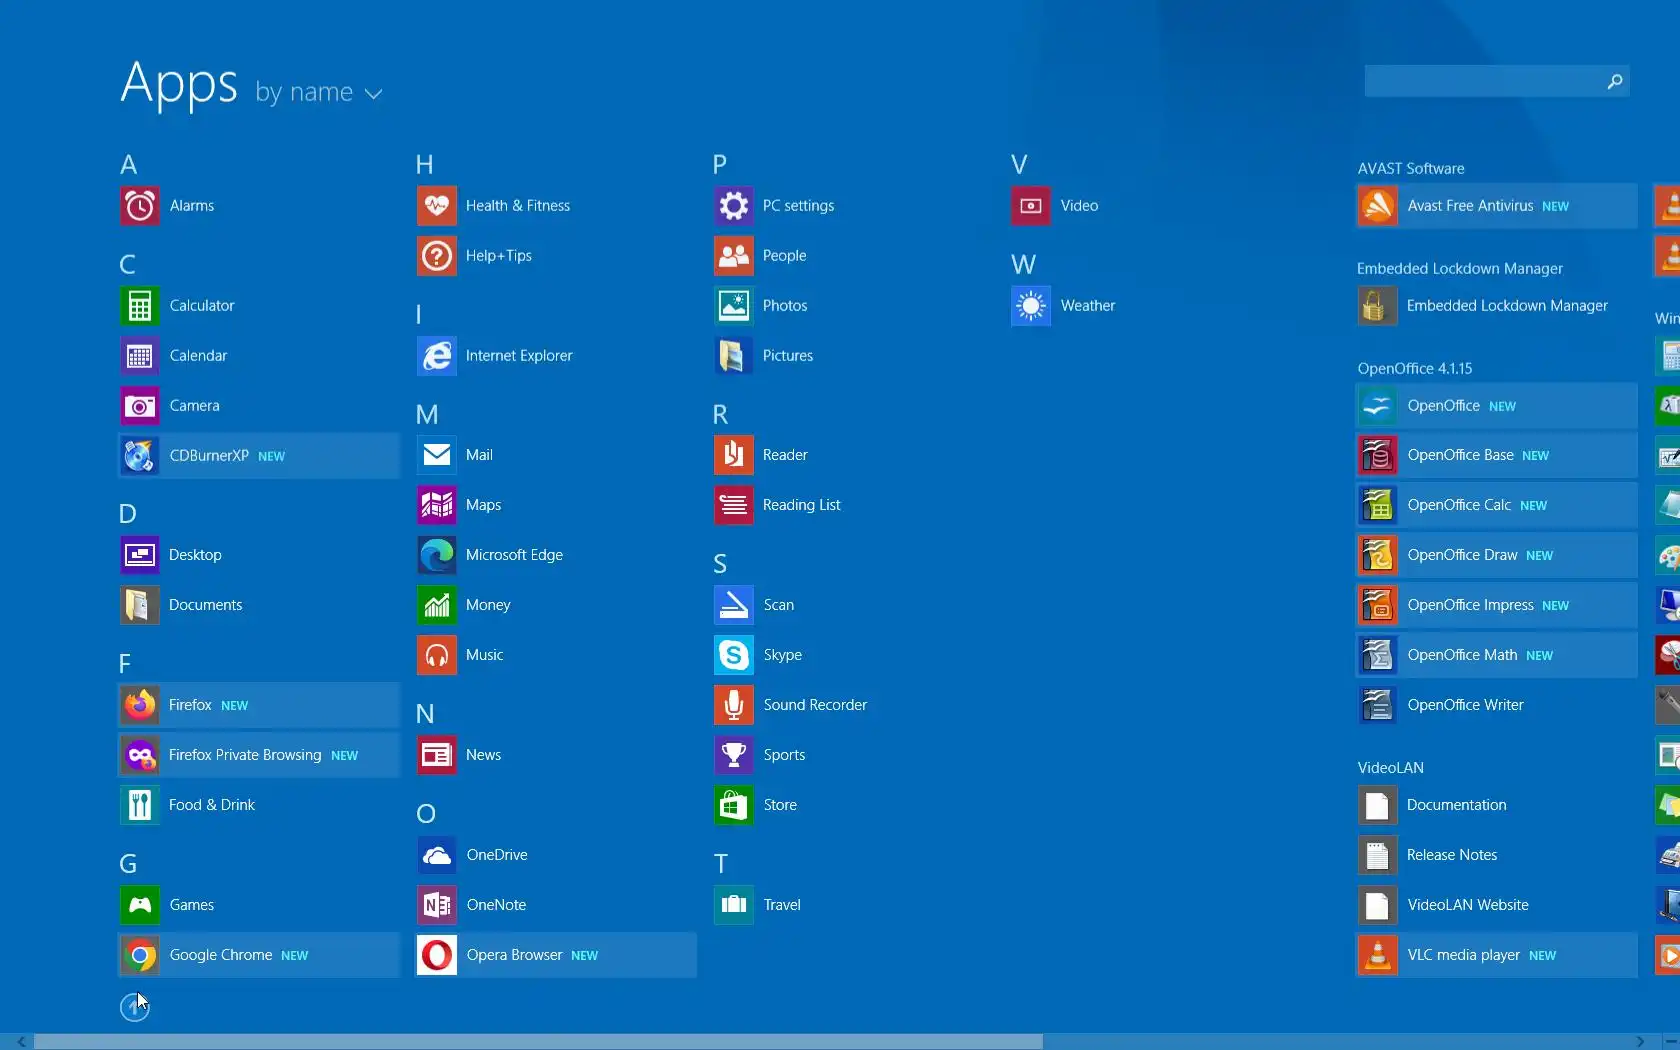Viewport: 1680px width, 1050px height.
Task: Click the search input field
Action: click(1483, 81)
